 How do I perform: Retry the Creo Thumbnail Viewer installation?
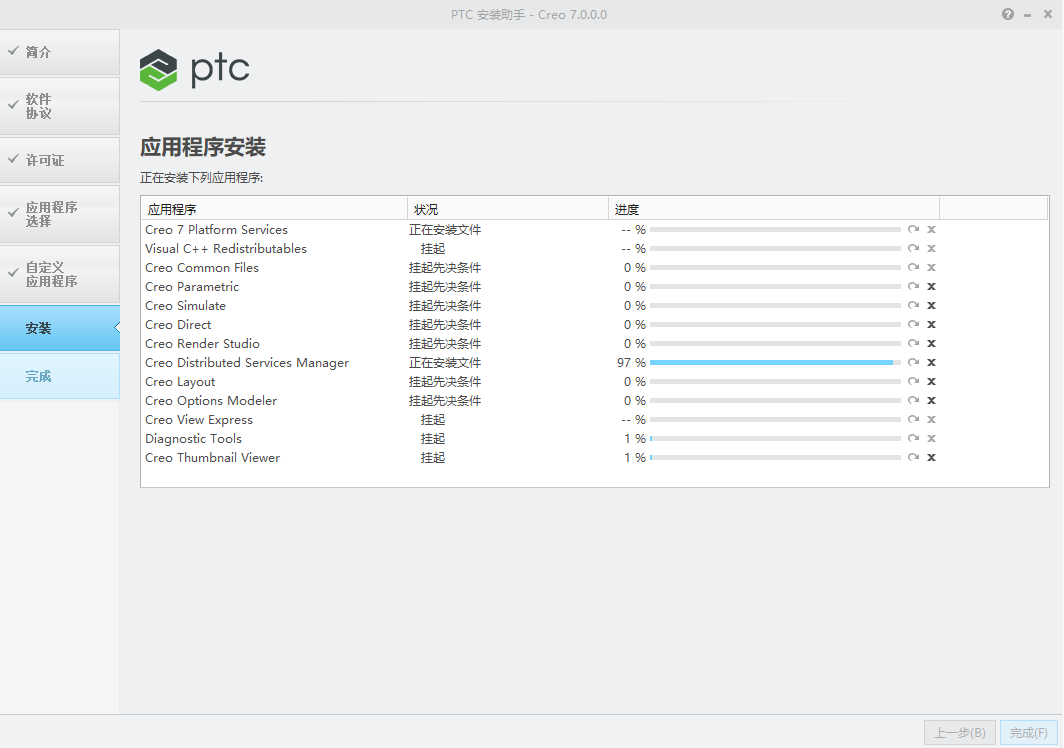[x=911, y=457]
